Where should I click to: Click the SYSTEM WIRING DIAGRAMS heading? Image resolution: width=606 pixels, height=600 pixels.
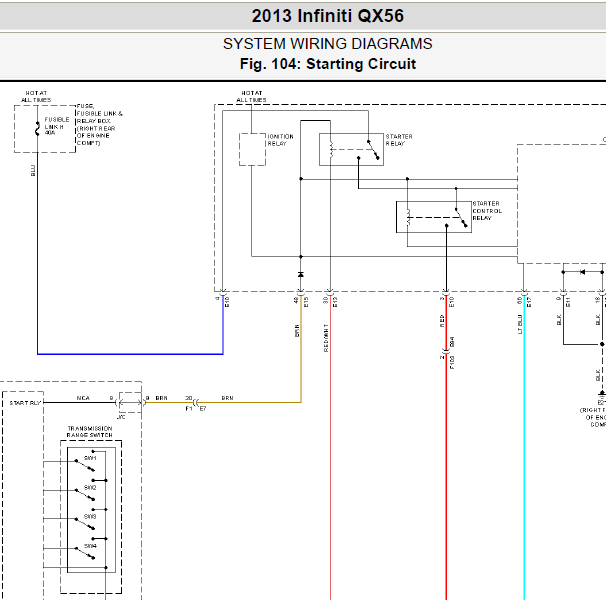328,44
